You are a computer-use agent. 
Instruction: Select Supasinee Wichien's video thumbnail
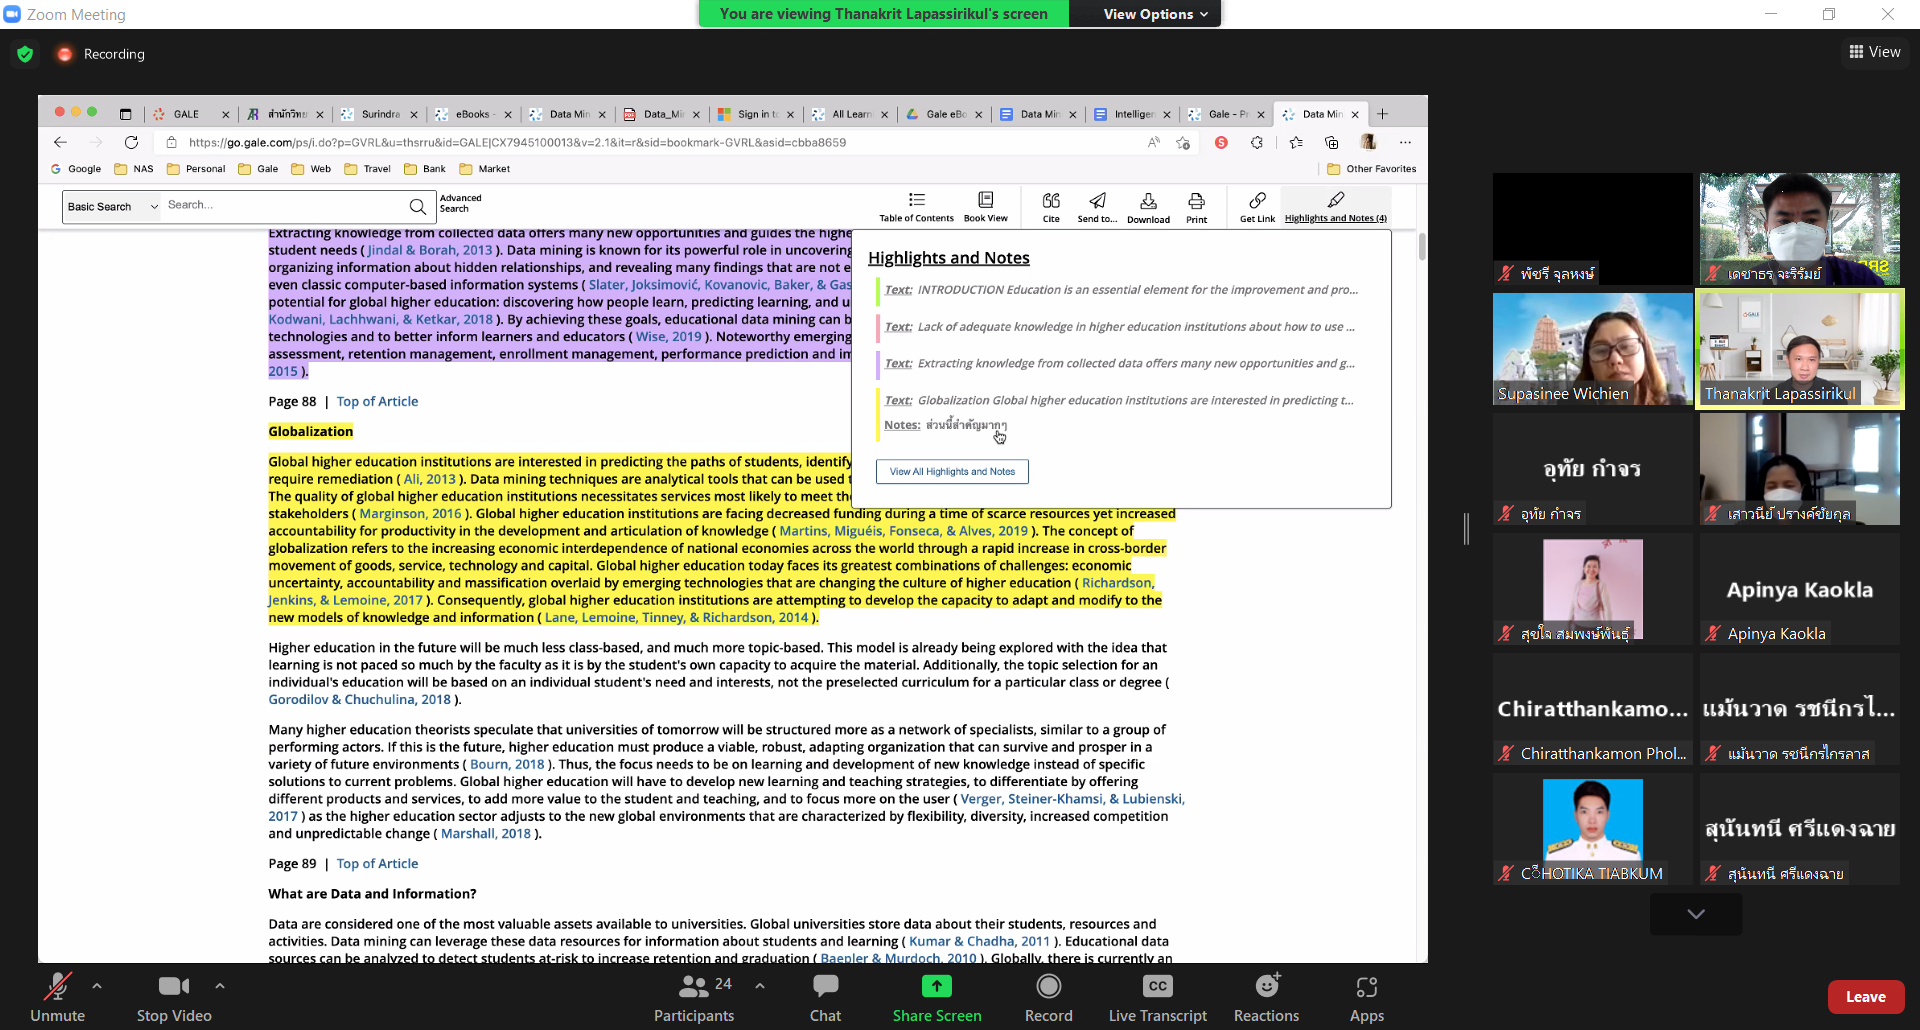tap(1592, 349)
